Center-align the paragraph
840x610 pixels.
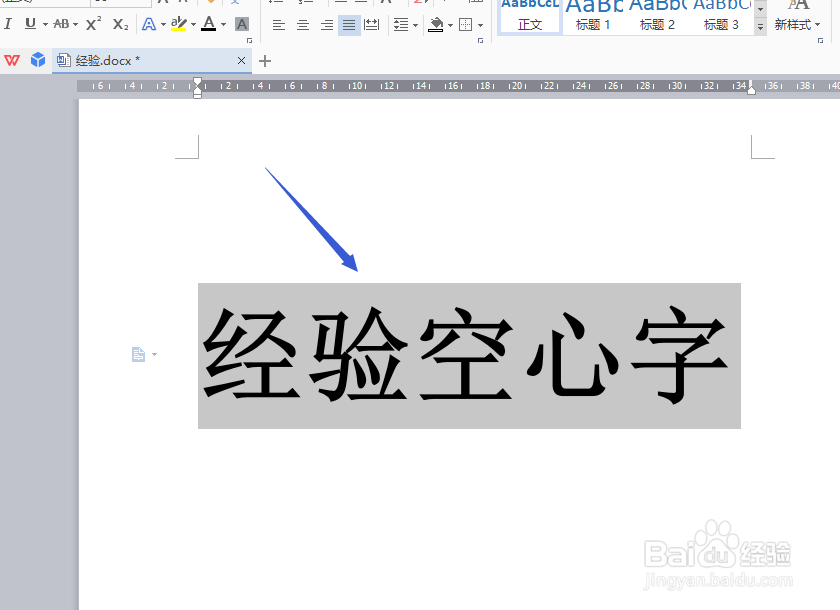(x=302, y=24)
